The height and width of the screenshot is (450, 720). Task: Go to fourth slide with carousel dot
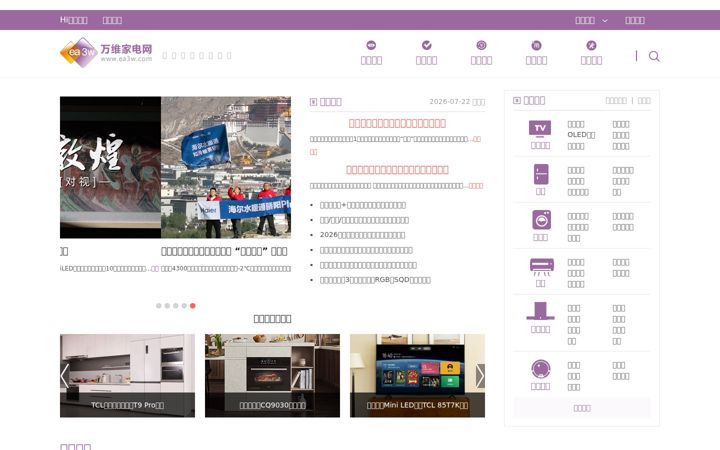click(184, 306)
